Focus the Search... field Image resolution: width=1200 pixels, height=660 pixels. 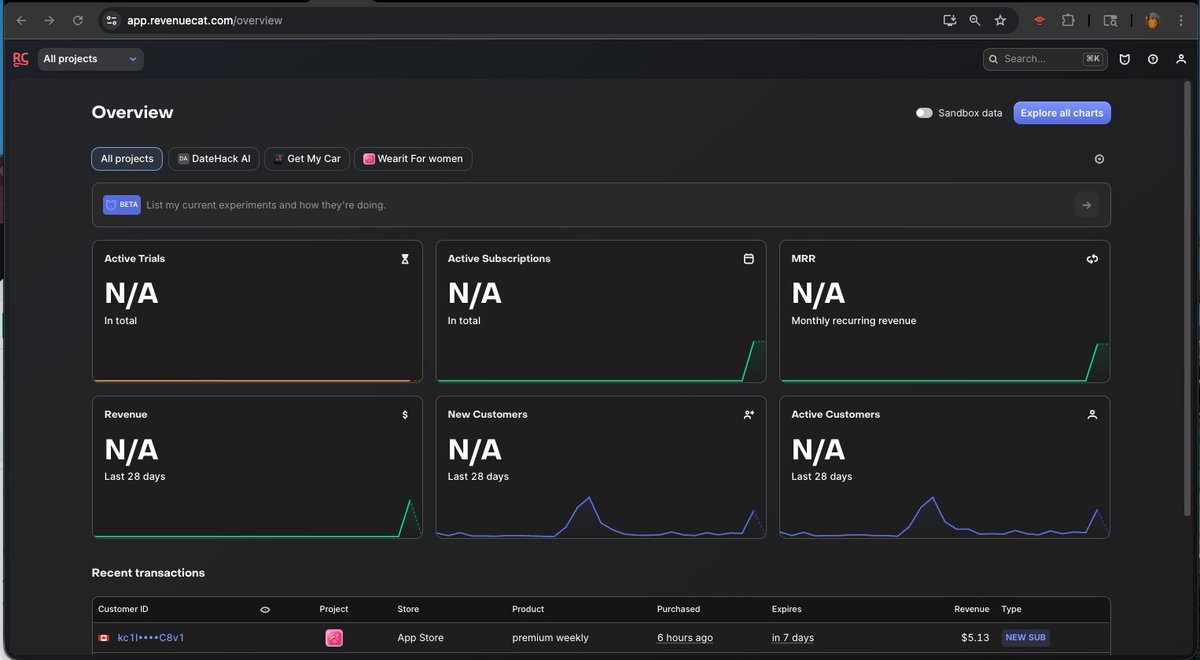point(1045,59)
